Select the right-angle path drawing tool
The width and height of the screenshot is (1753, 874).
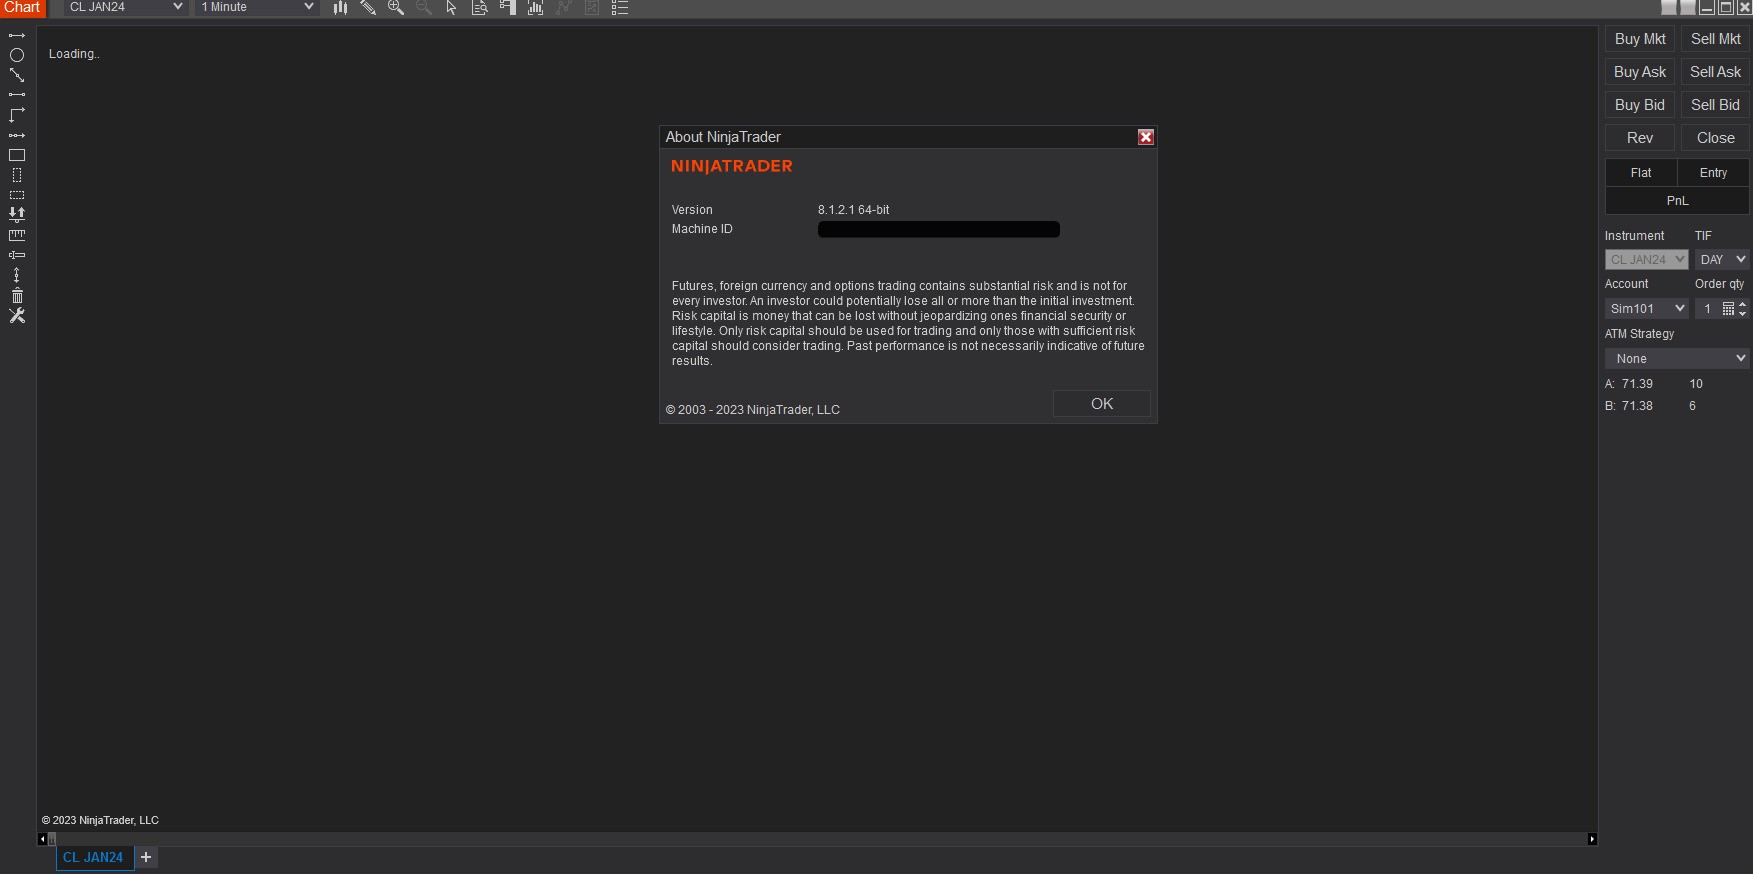(17, 115)
